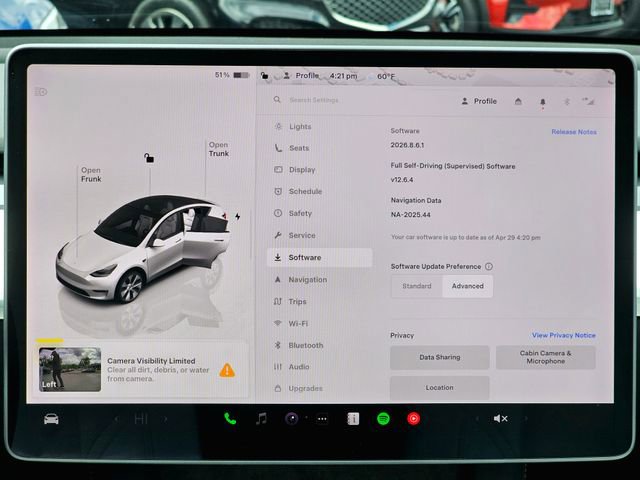Raise volume with arrow right of speaker
Screen dimensions: 640x480
point(526,419)
